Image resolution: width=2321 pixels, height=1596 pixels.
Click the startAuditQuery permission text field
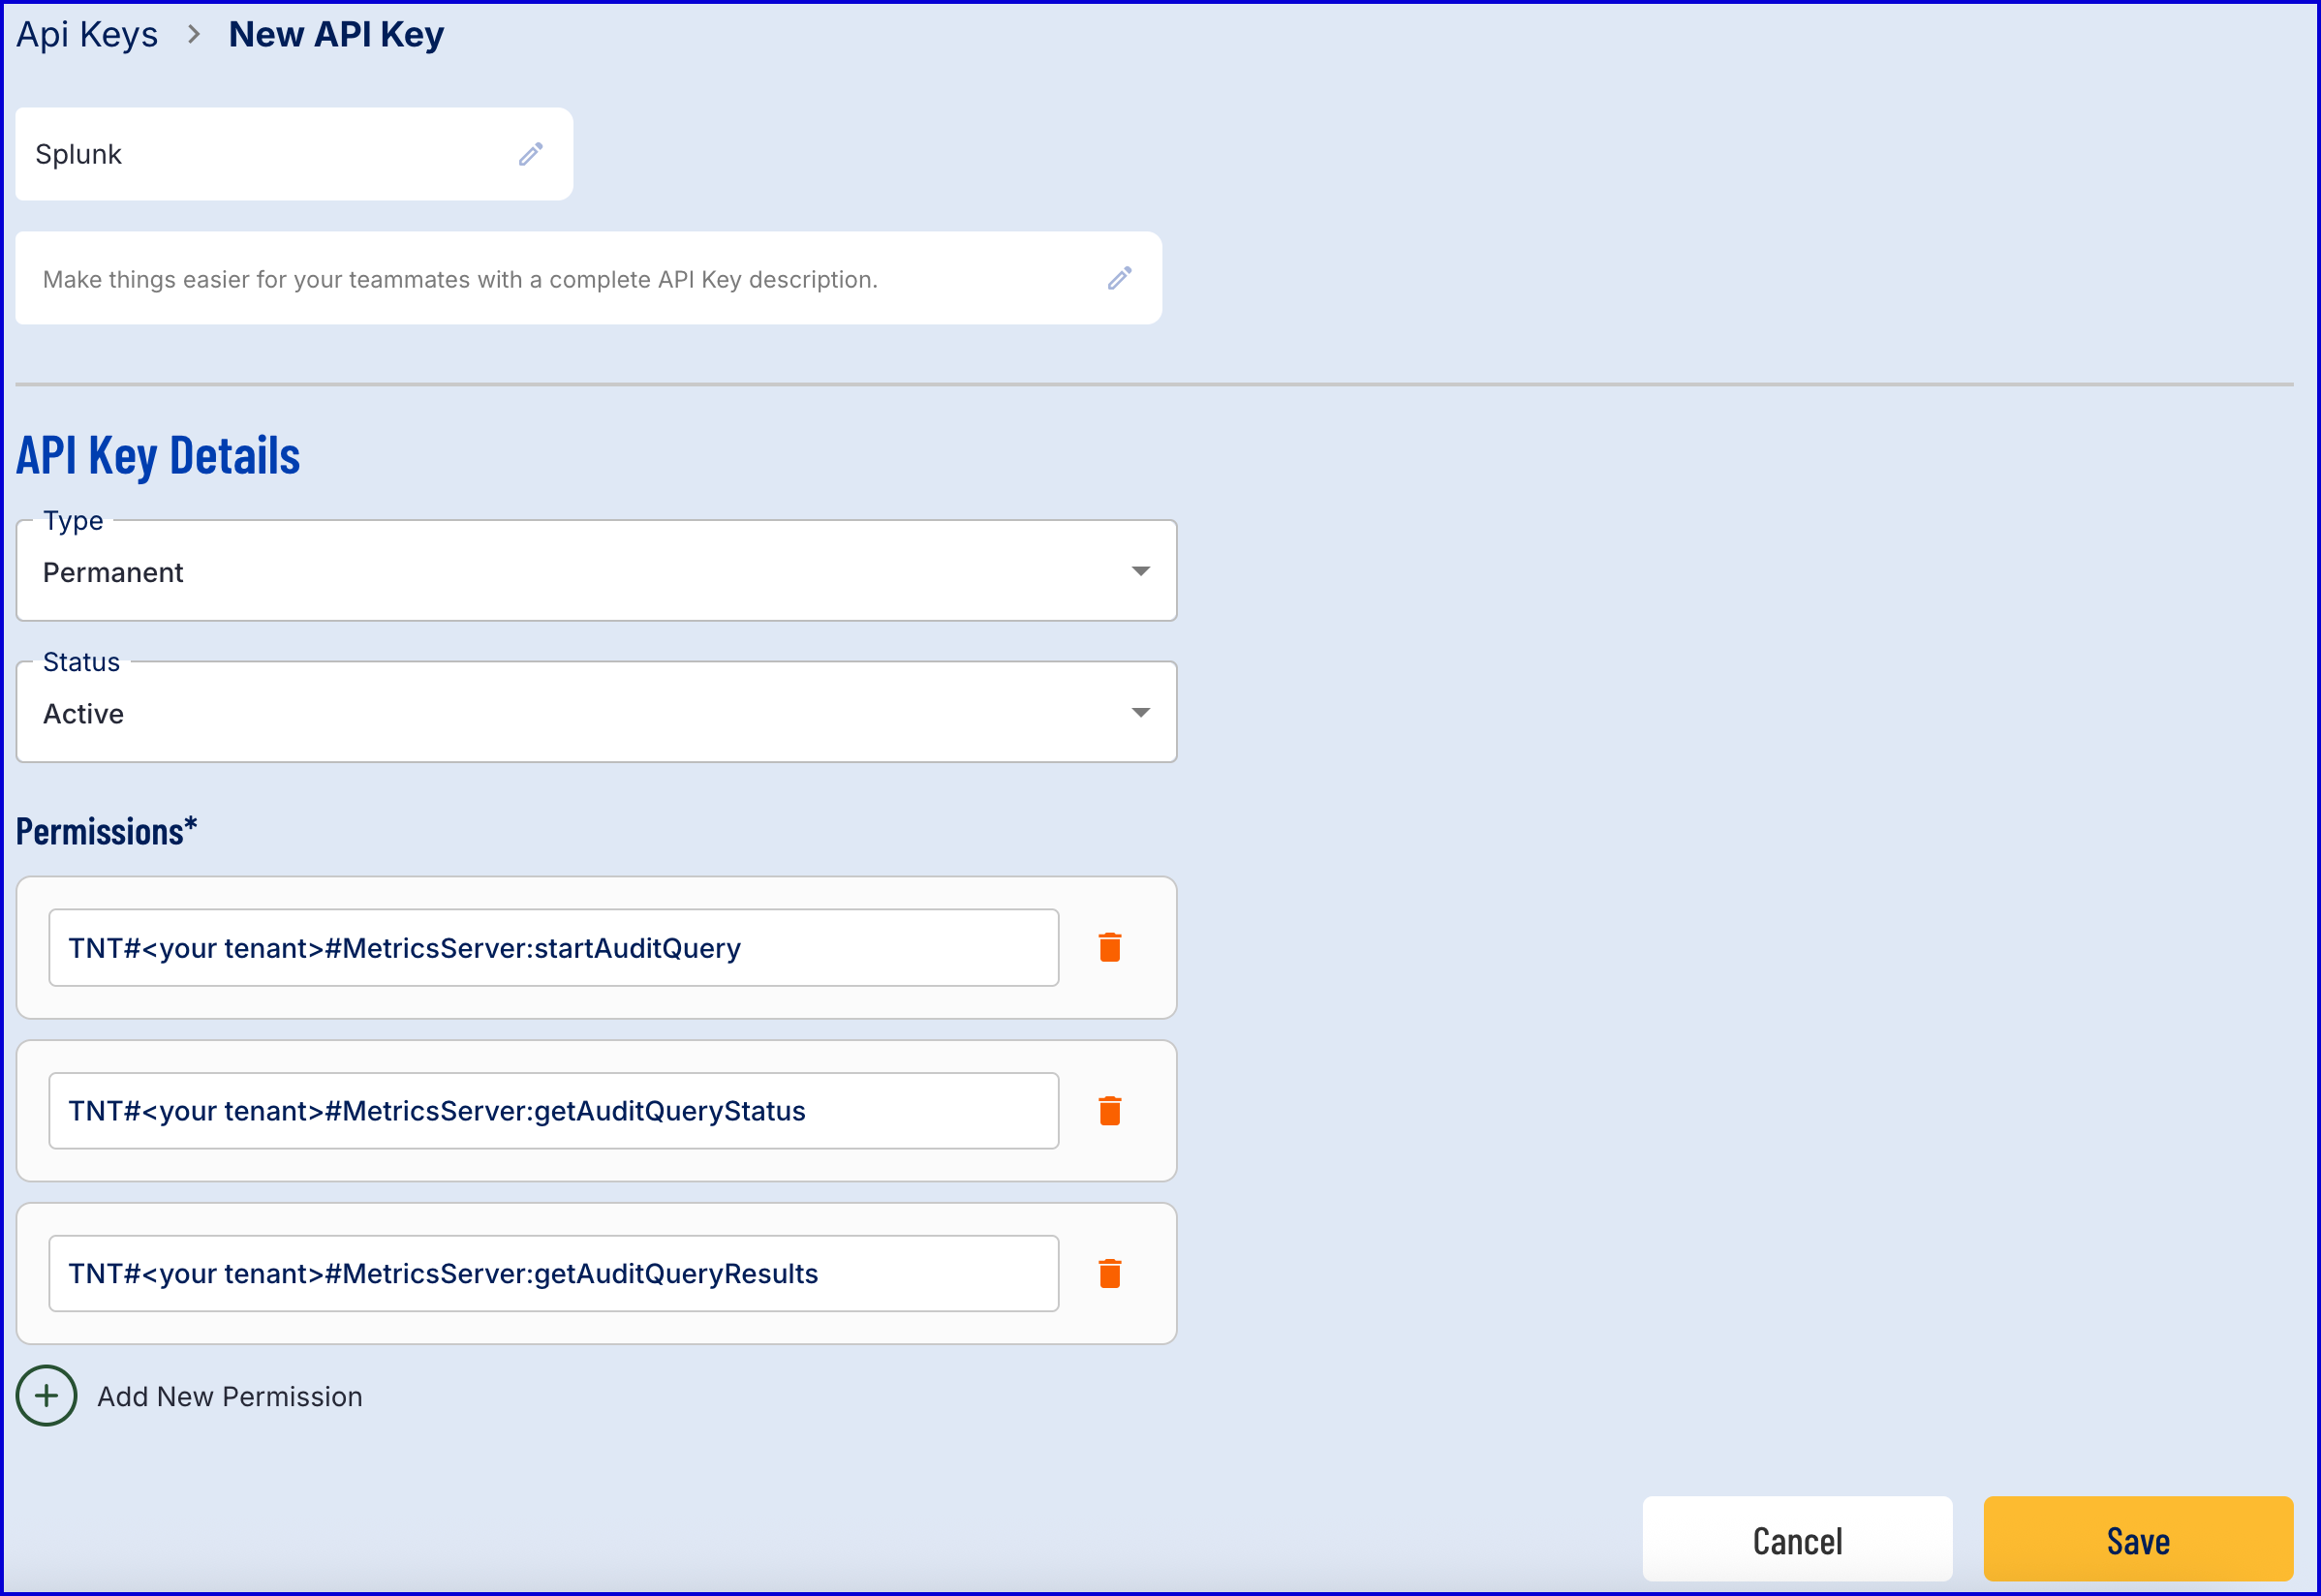[x=553, y=948]
